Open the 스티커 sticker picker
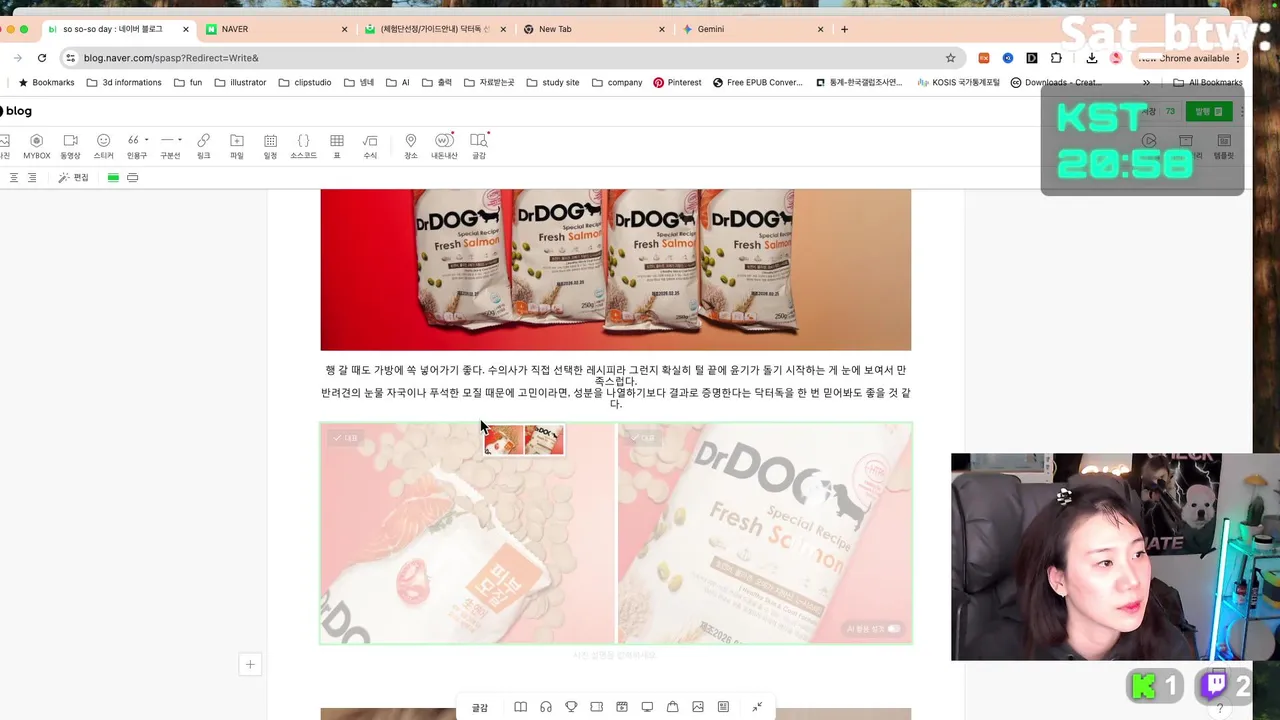The width and height of the screenshot is (1280, 720). click(x=103, y=146)
